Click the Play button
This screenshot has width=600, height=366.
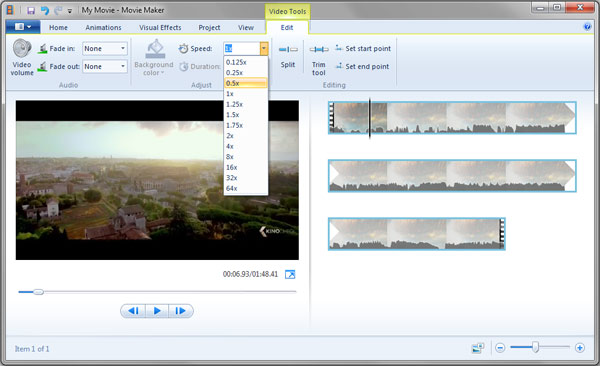click(157, 311)
